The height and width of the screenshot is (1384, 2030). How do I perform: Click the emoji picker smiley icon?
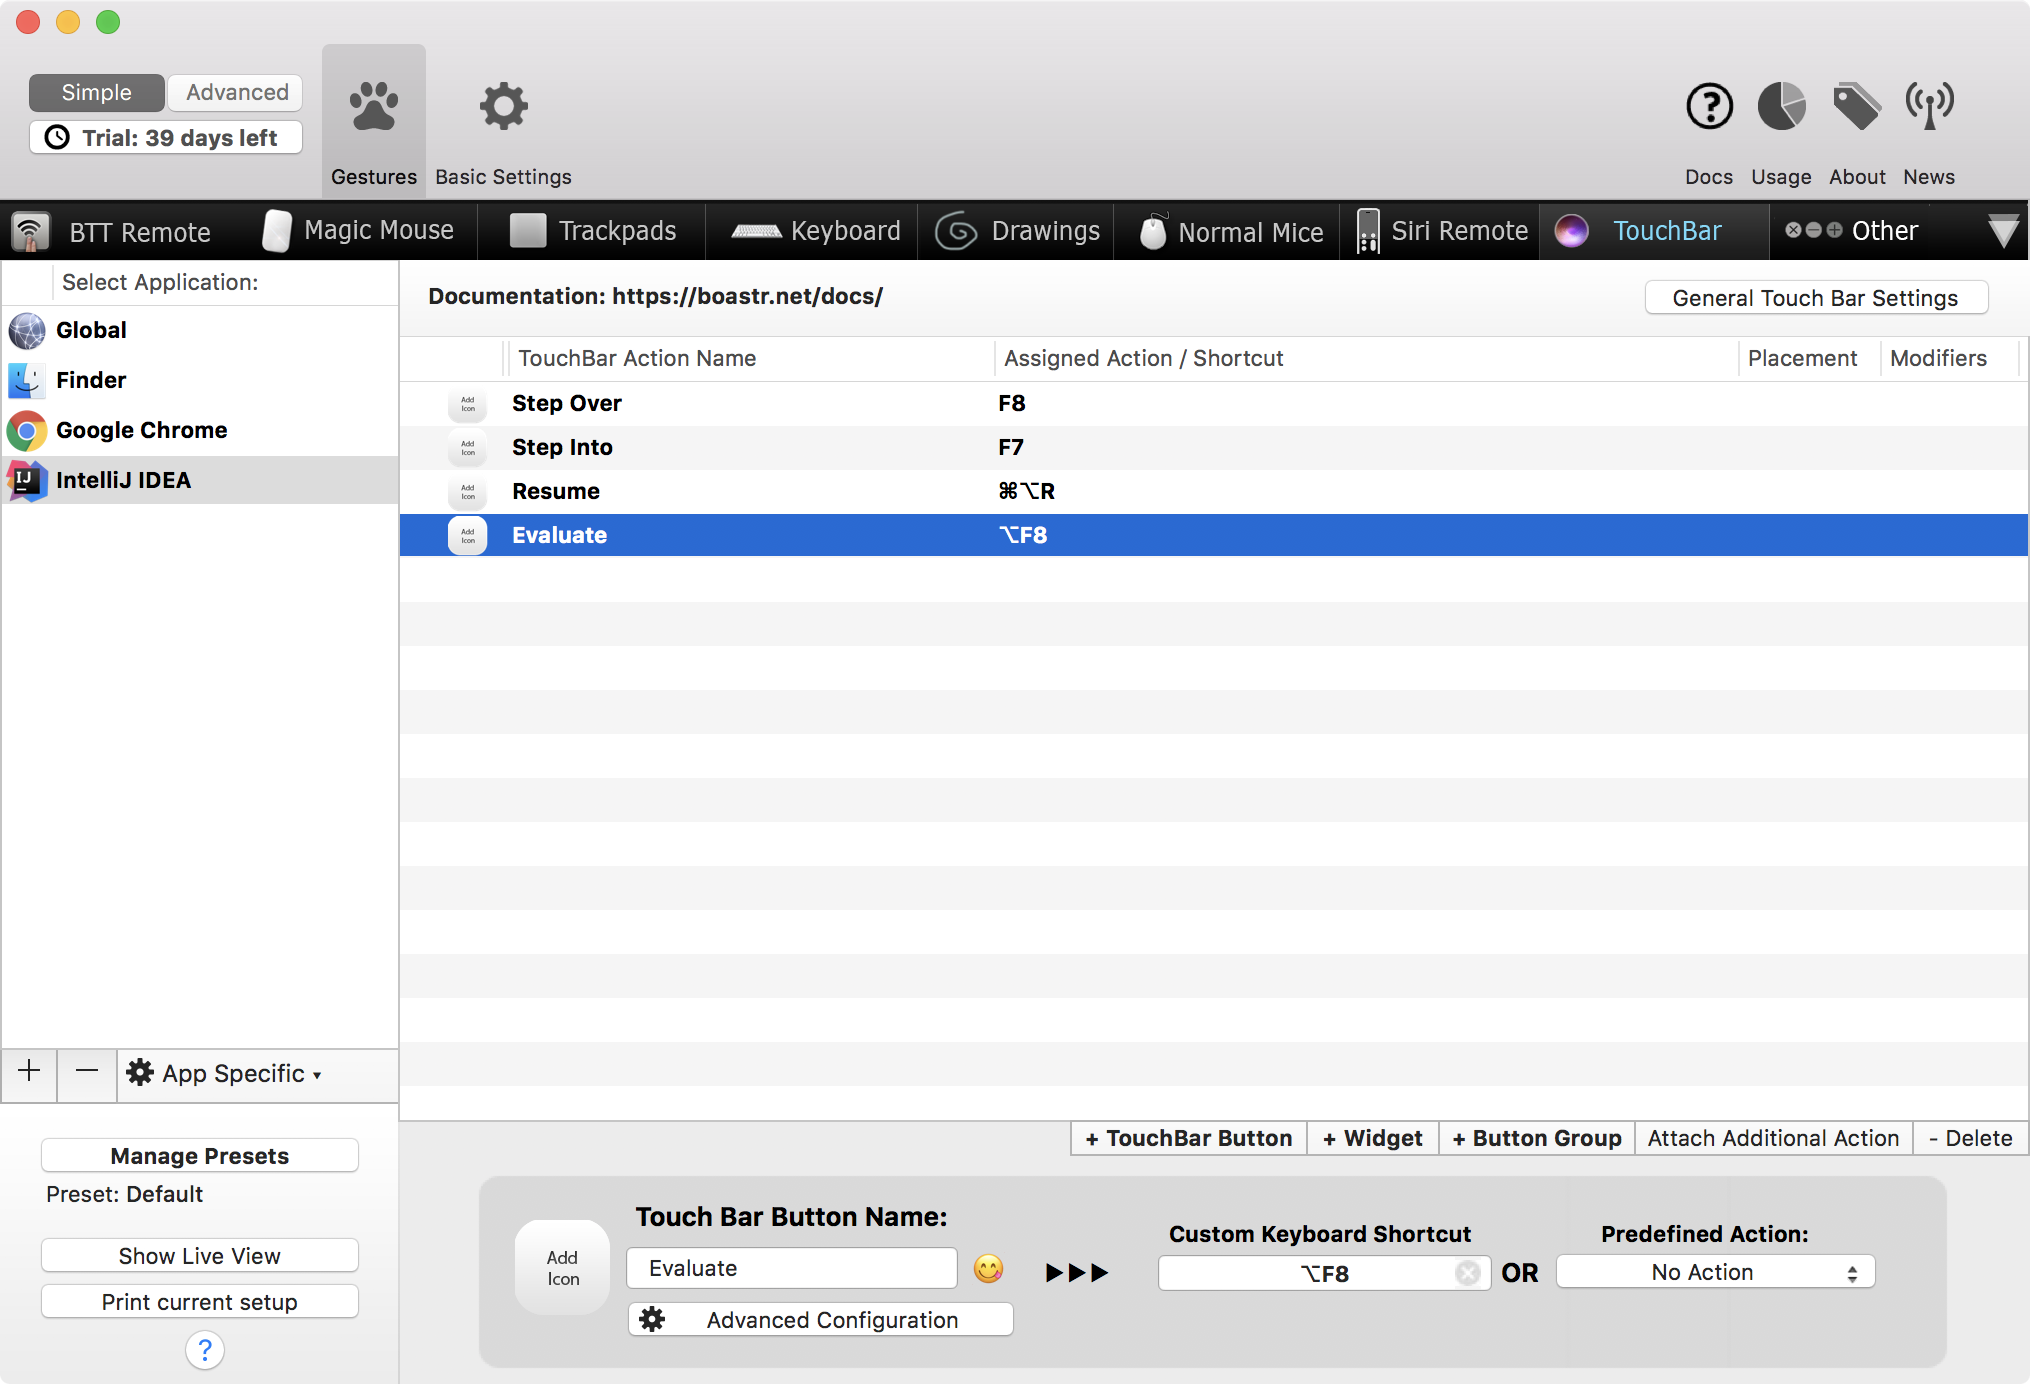coord(988,1269)
